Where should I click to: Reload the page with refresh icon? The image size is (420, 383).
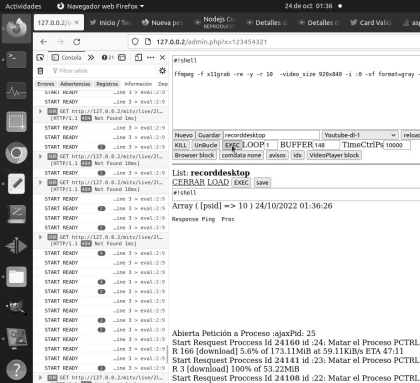click(77, 42)
